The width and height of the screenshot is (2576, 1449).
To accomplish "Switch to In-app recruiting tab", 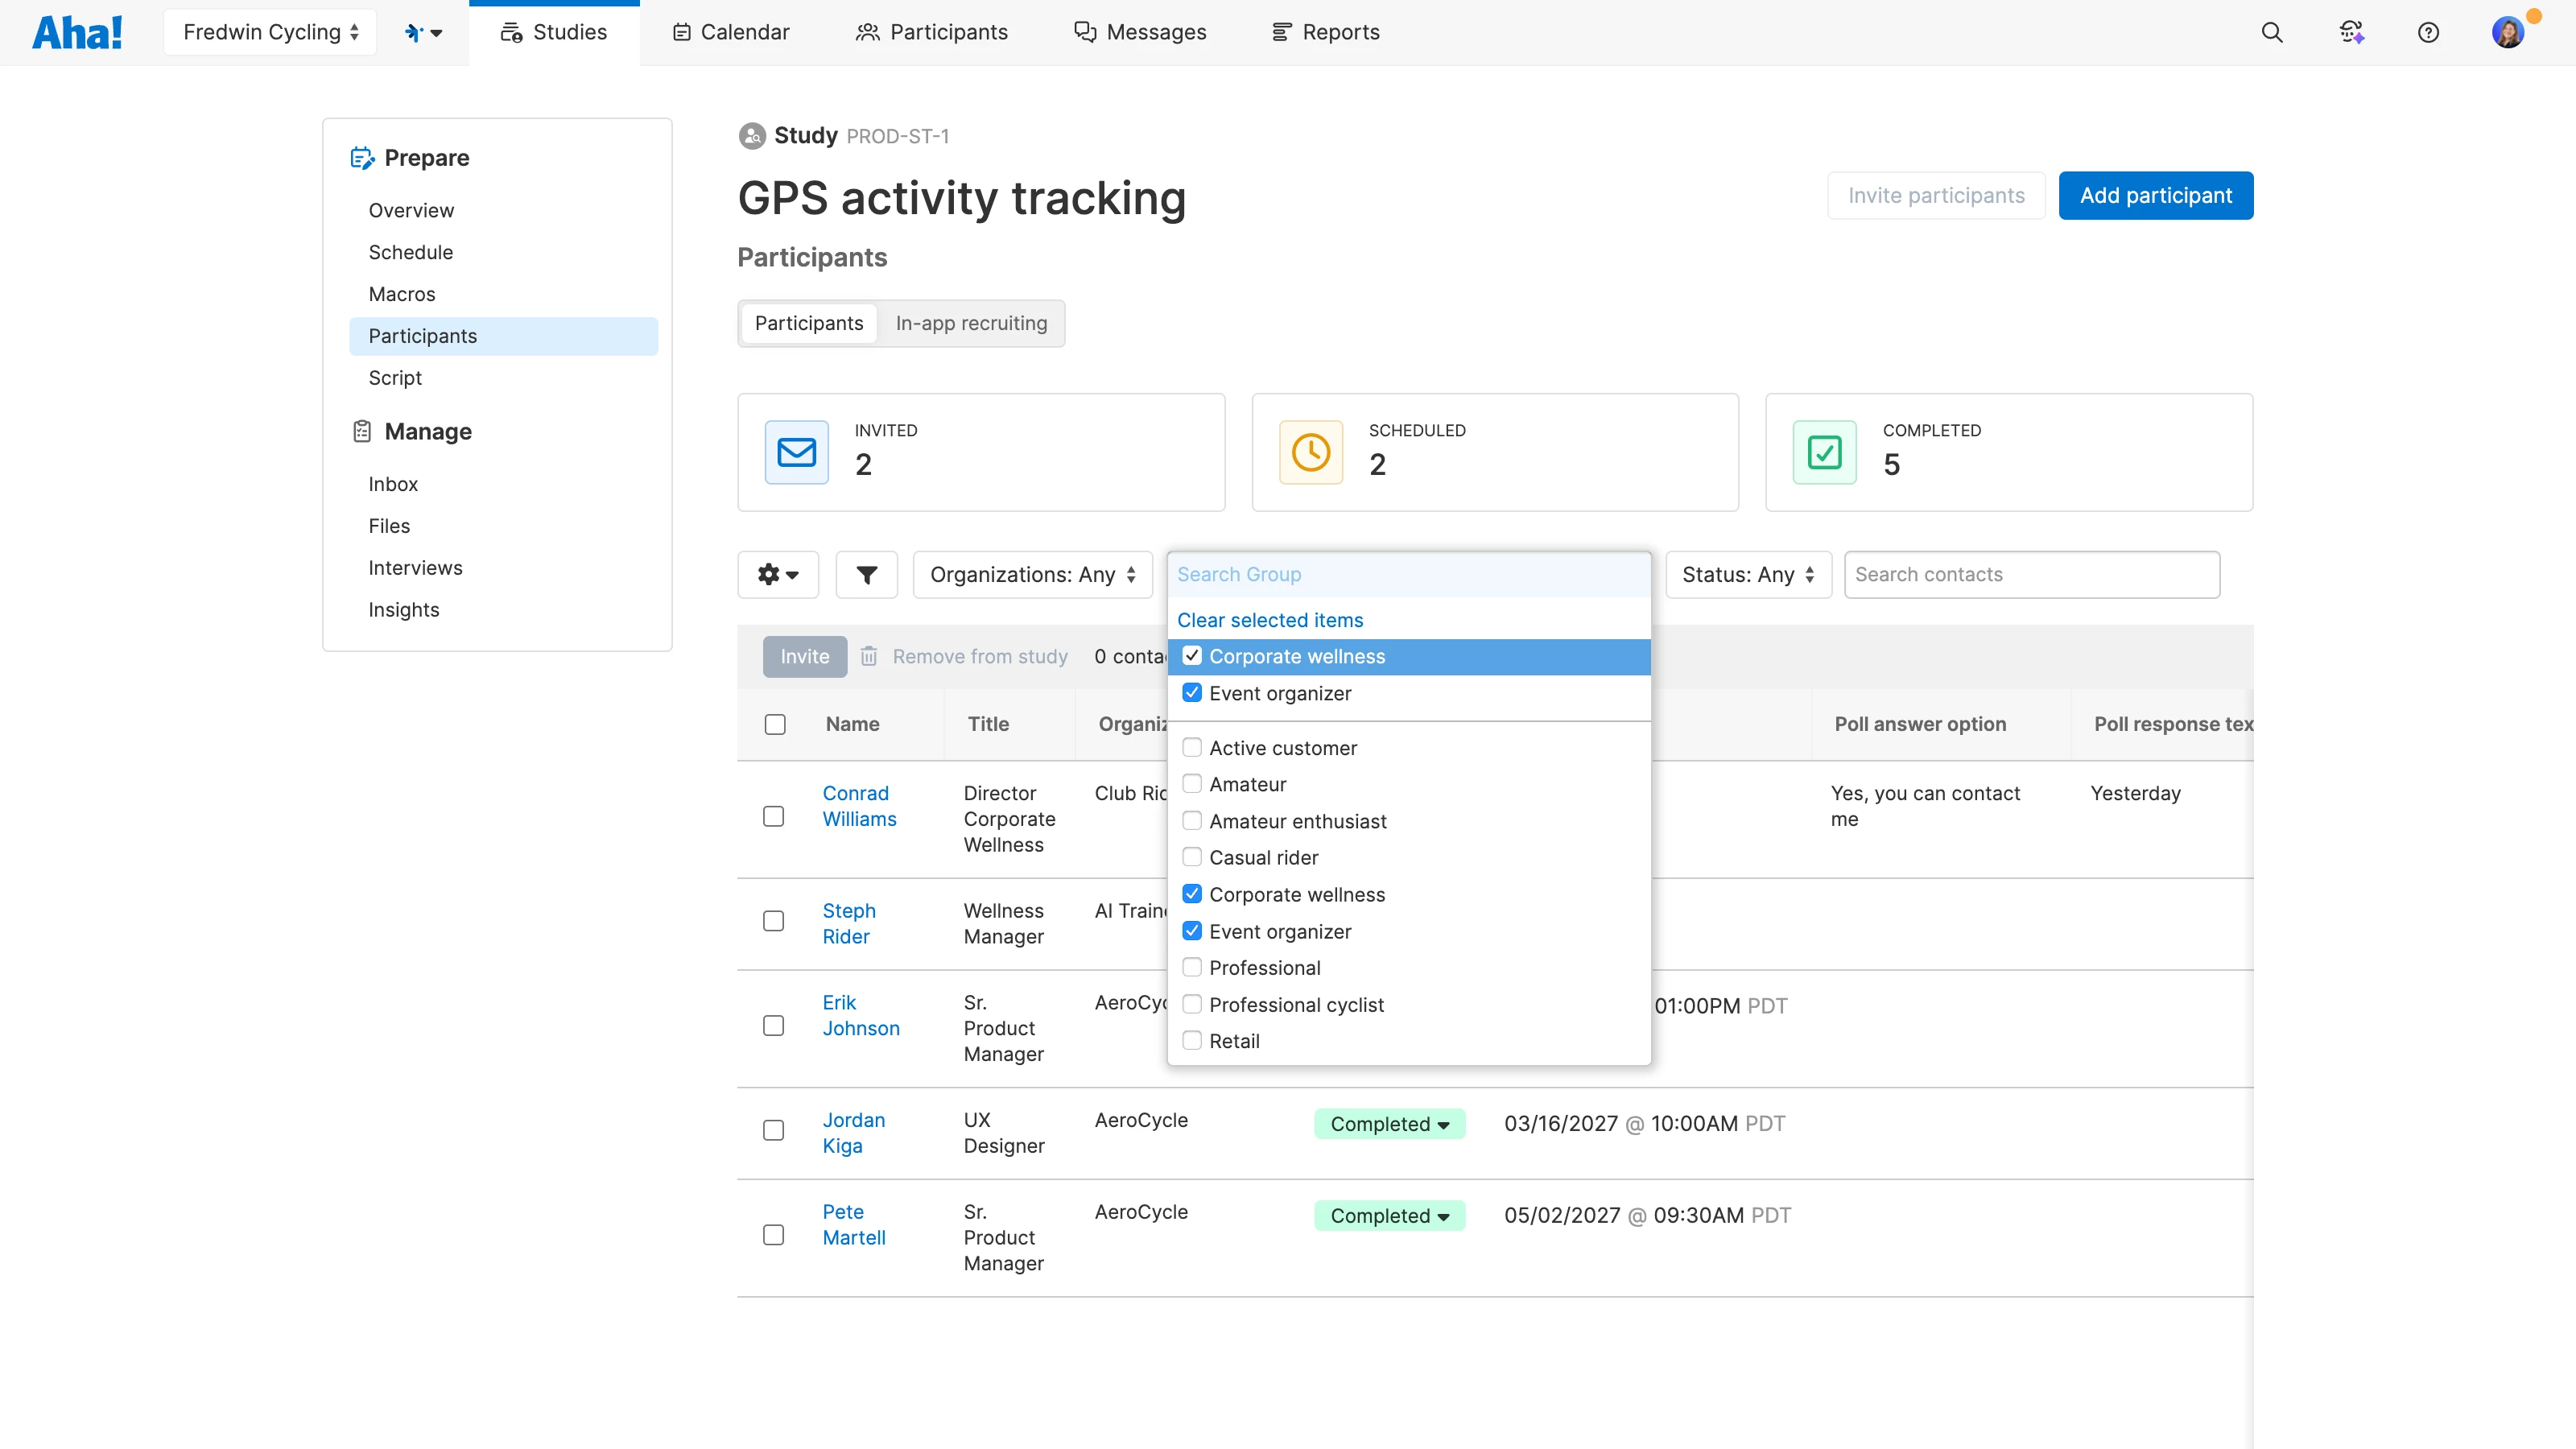I will pos(971,323).
